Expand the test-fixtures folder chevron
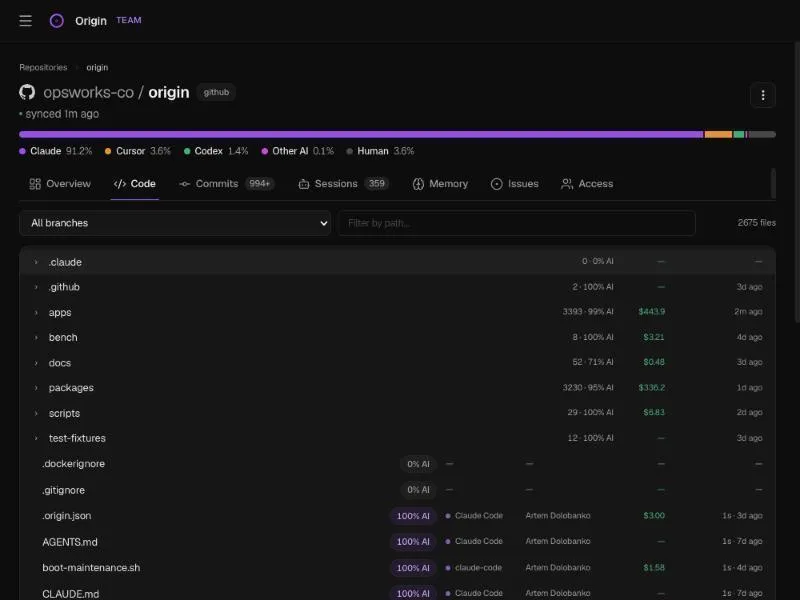Viewport: 800px width, 600px height. 36,438
